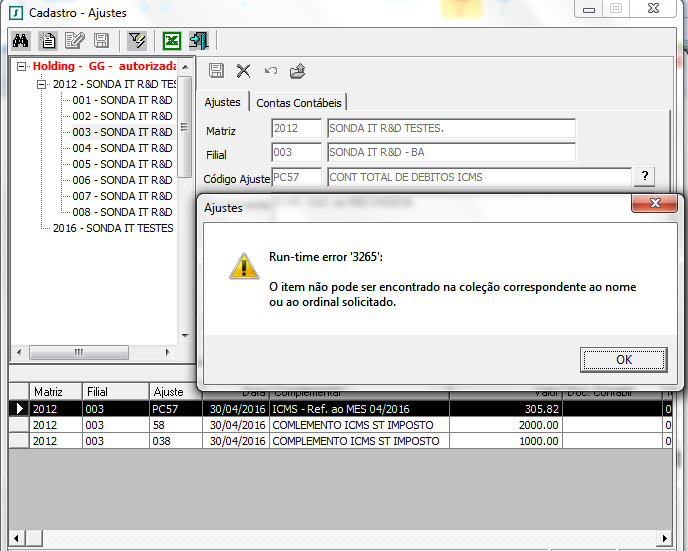The width and height of the screenshot is (688, 551).
Task: Select tree item 003 - SONDA IT R&D
Action: click(x=122, y=132)
